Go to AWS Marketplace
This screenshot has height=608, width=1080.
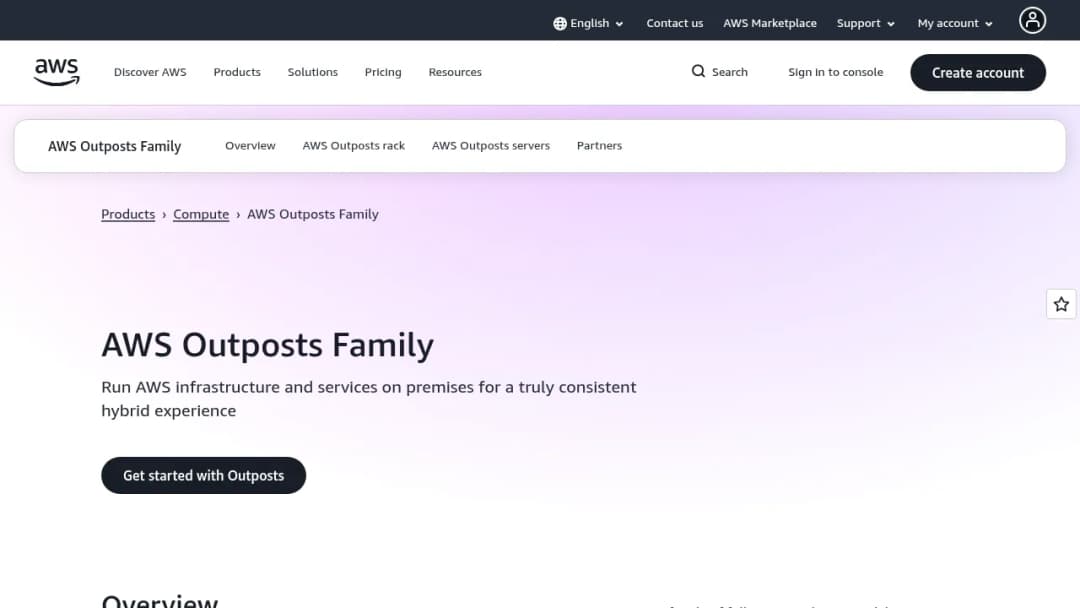coord(769,23)
